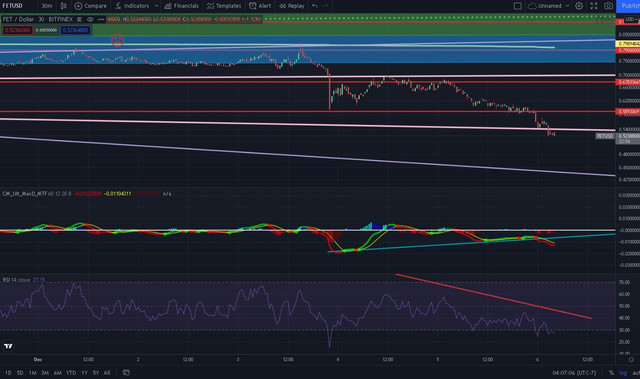Image resolution: width=640 pixels, height=379 pixels.
Task: Open the candlestick chart style selector
Action: point(64,6)
